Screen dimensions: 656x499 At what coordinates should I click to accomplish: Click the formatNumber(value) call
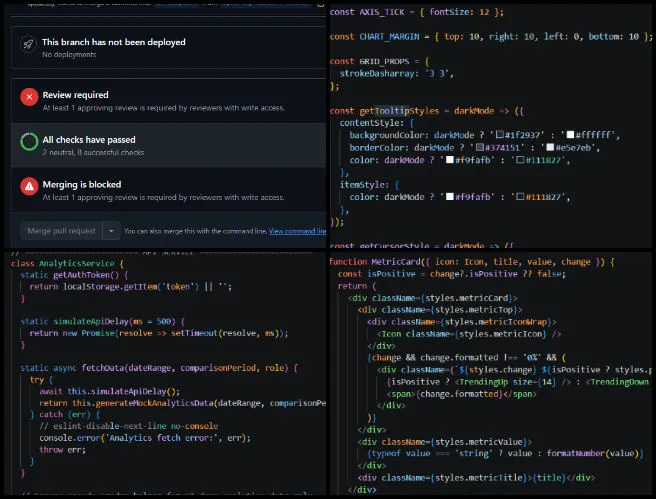[x=592, y=453]
